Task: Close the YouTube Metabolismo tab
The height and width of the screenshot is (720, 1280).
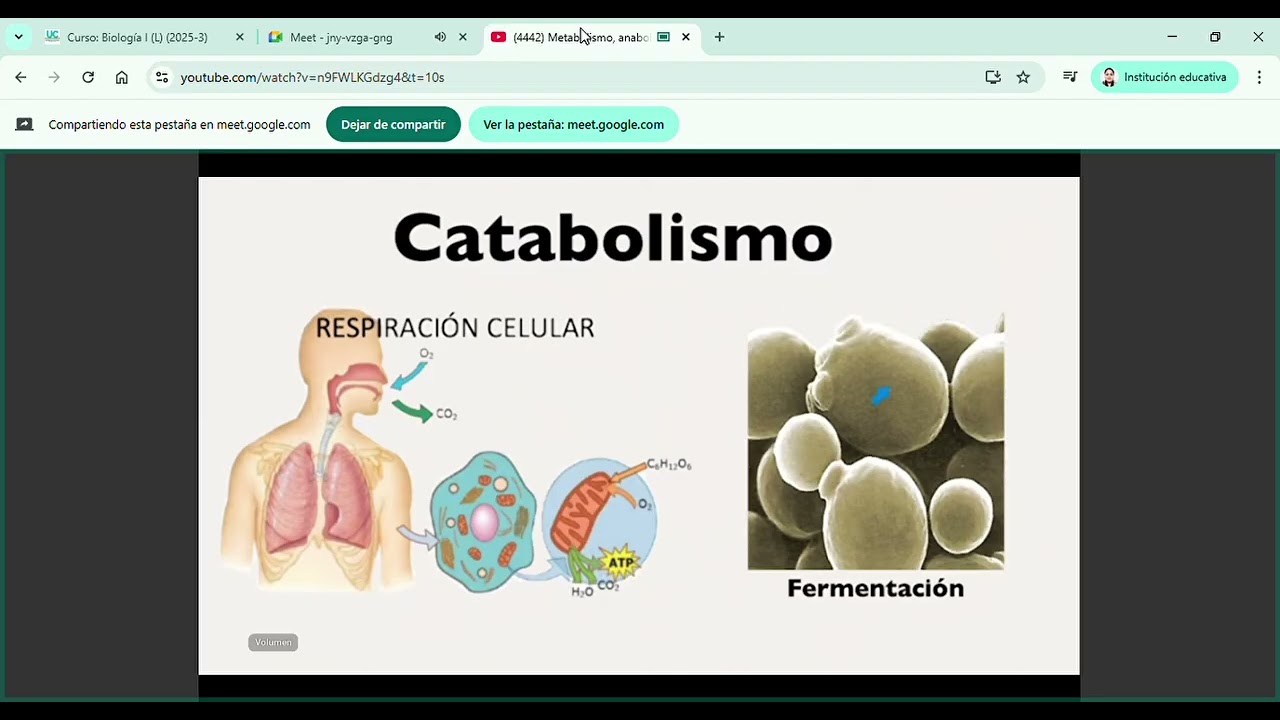Action: point(686,37)
